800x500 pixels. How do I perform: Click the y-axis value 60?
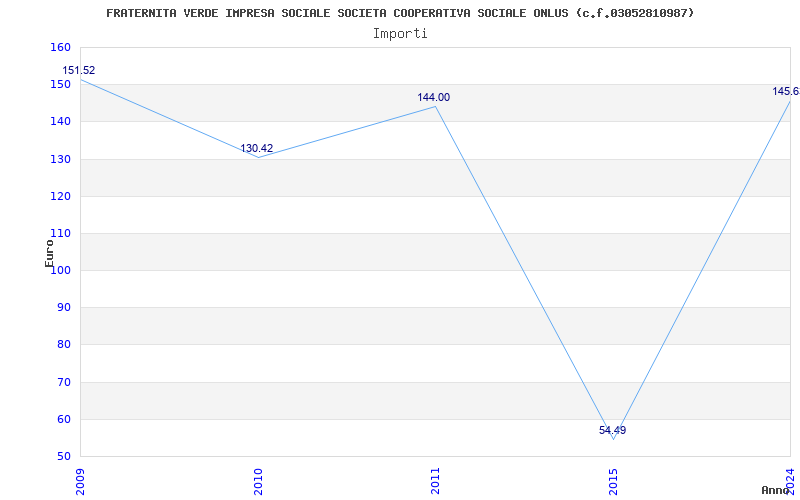coord(63,419)
